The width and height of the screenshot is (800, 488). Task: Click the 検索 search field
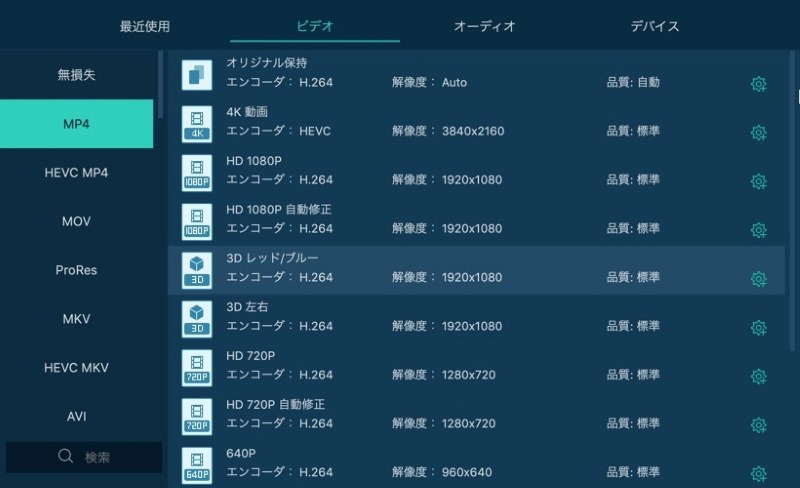coord(84,457)
